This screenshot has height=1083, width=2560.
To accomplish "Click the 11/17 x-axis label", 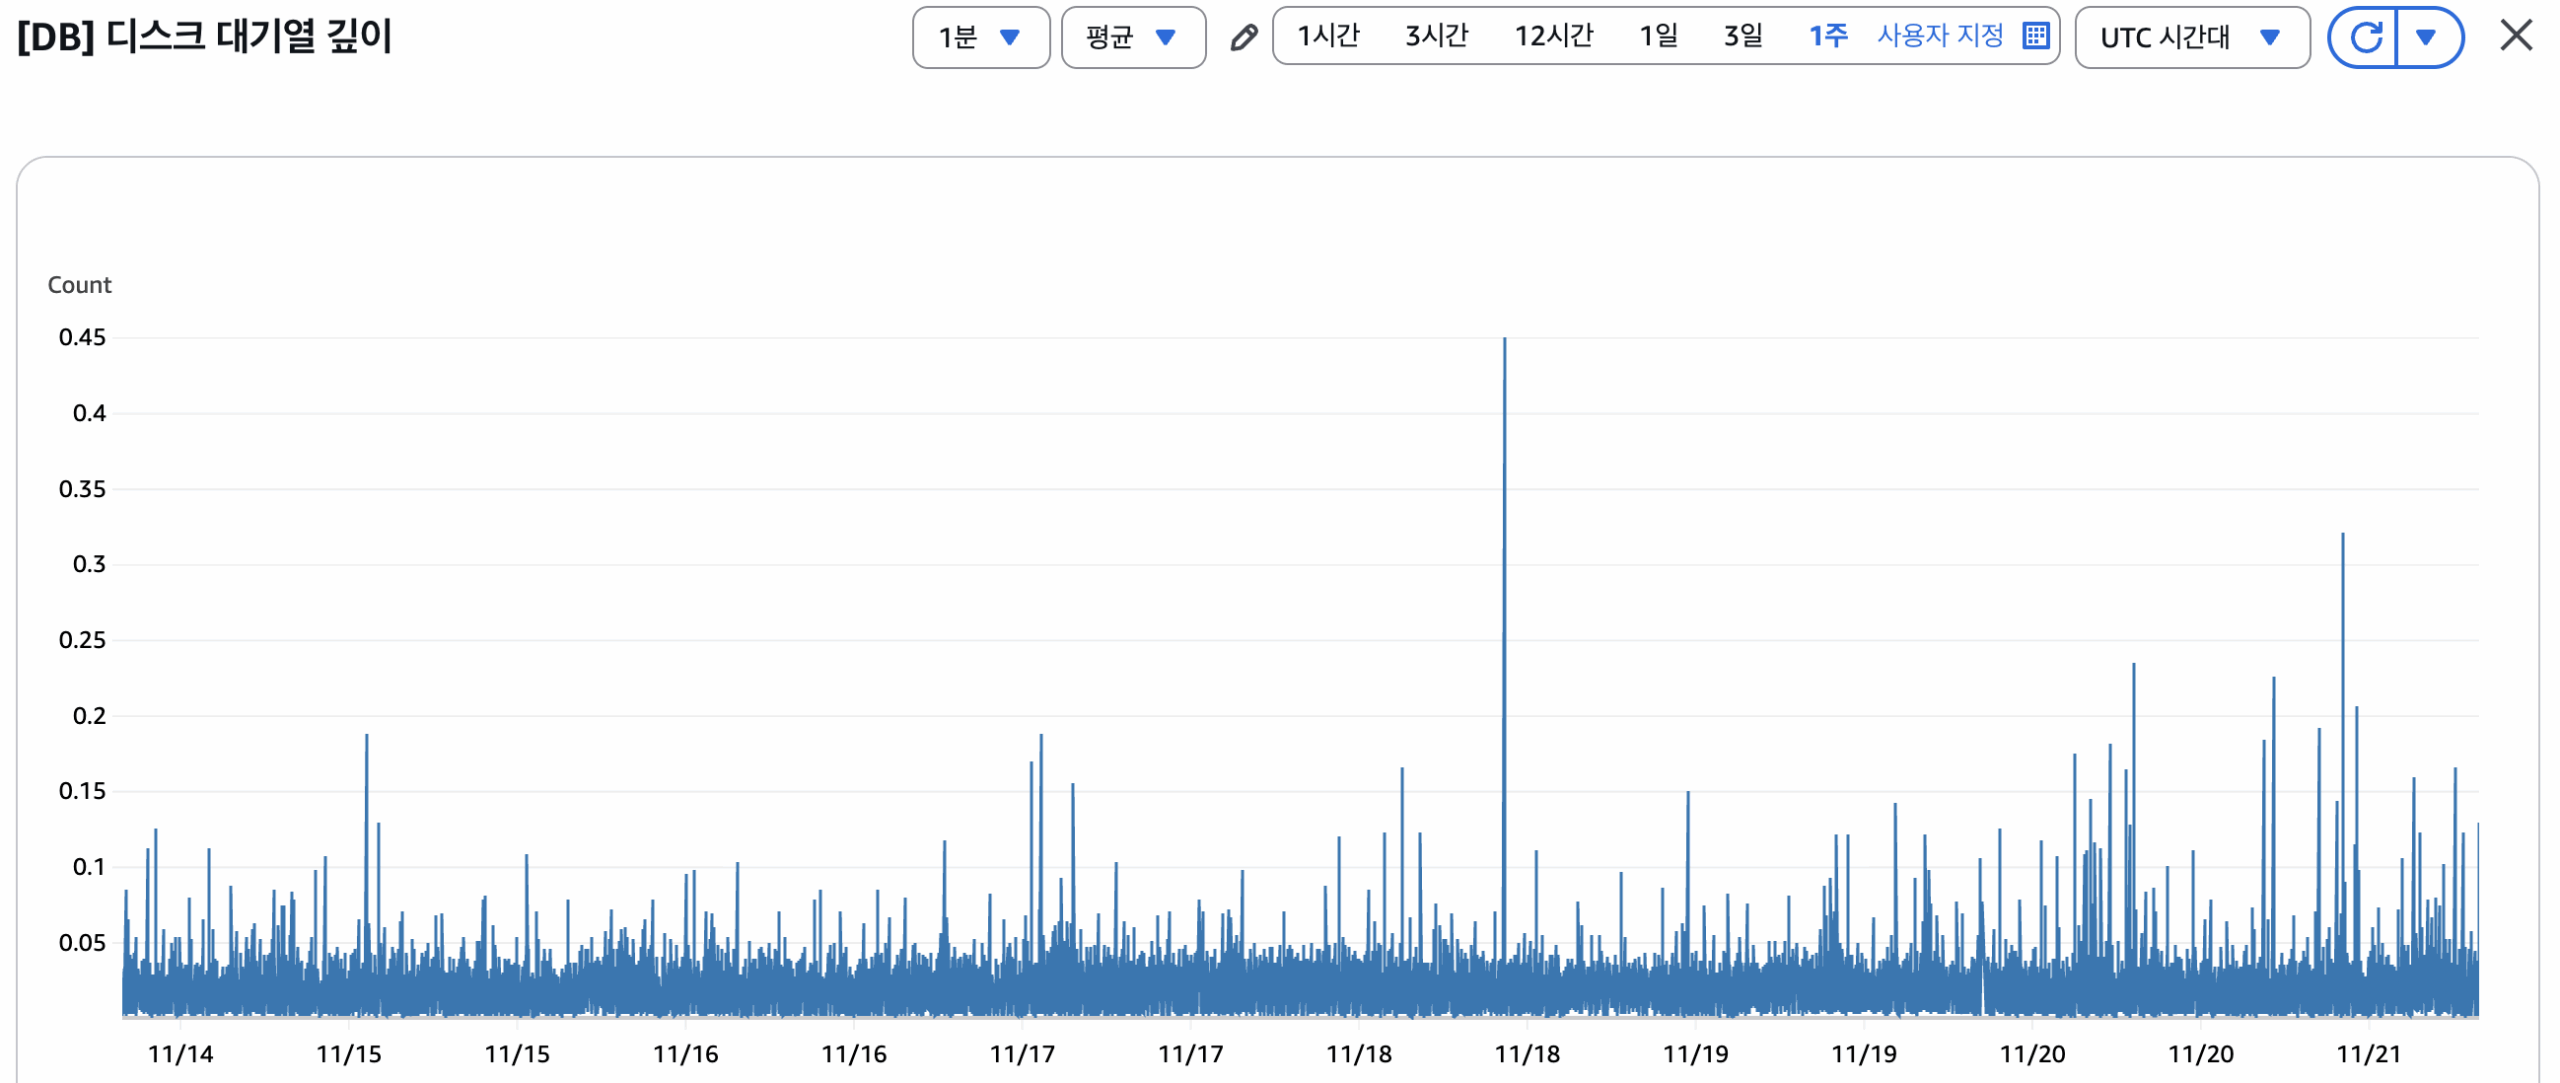I will [x=1021, y=1053].
